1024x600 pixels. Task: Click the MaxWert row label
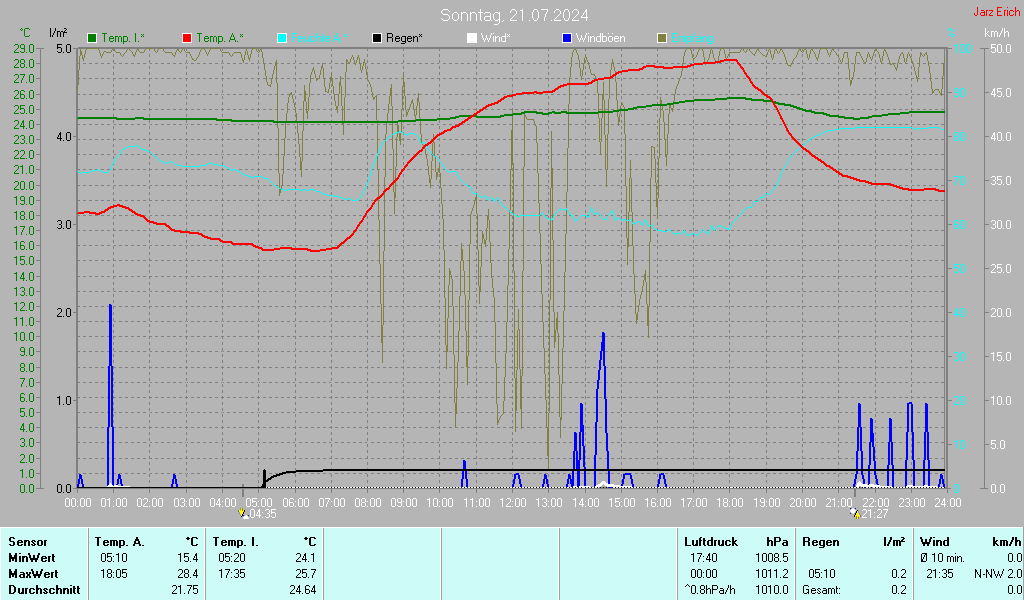[x=35, y=574]
